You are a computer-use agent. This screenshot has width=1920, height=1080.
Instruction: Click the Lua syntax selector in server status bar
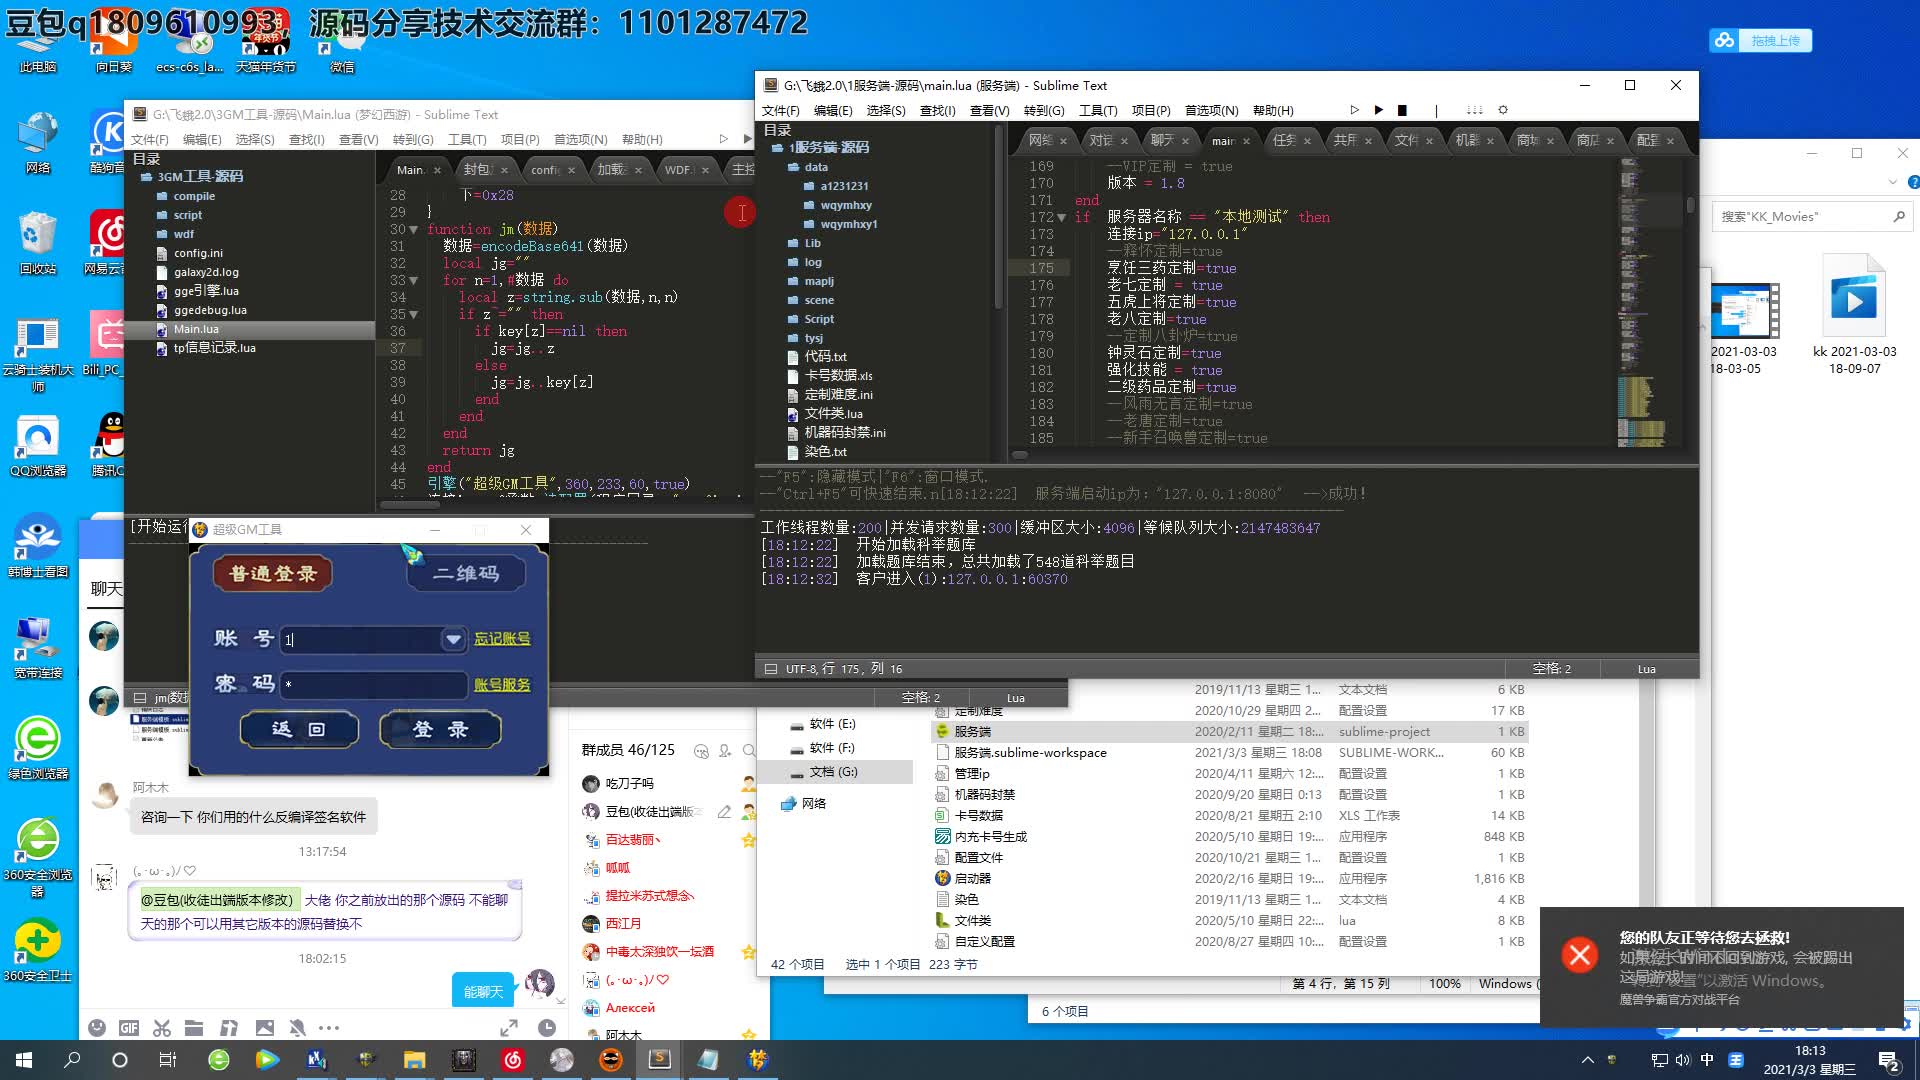point(1646,669)
